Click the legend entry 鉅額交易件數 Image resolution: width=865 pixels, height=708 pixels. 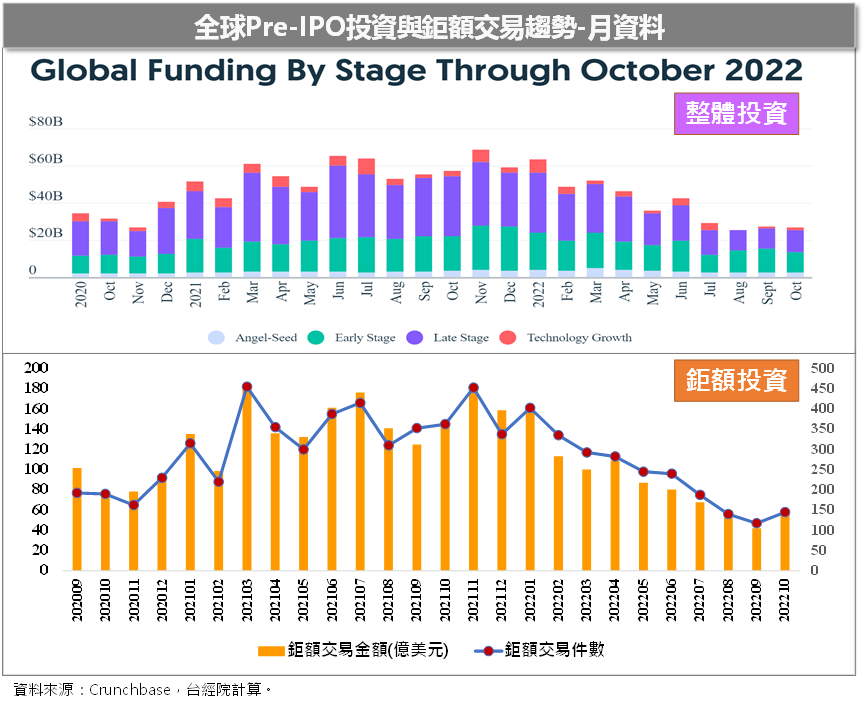coord(540,650)
